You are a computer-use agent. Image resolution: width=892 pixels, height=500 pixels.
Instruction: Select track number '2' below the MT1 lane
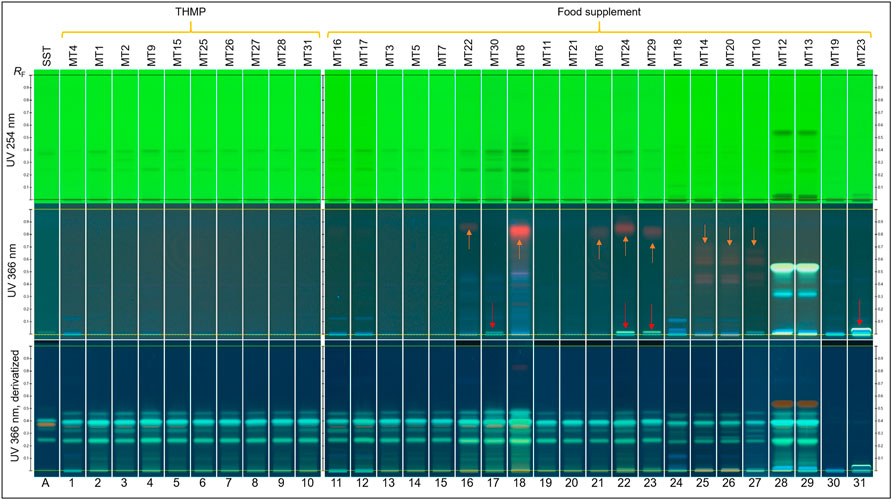(x=98, y=484)
